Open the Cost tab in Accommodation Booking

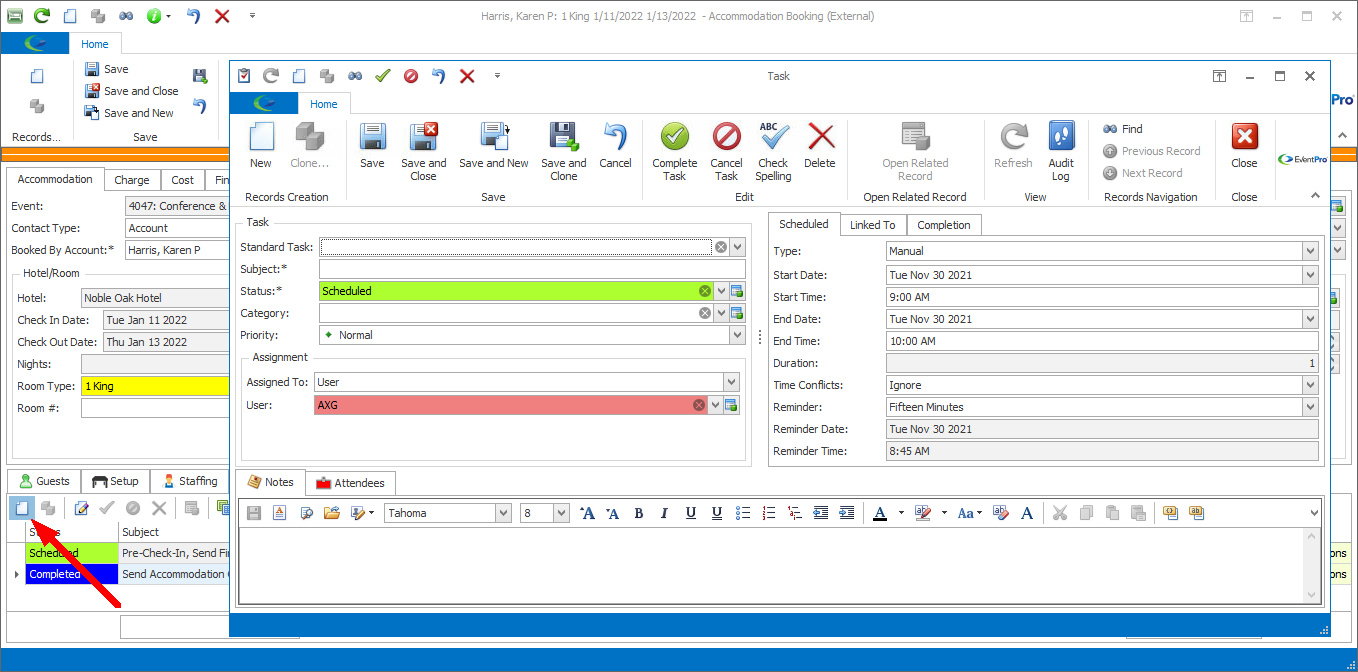(183, 180)
